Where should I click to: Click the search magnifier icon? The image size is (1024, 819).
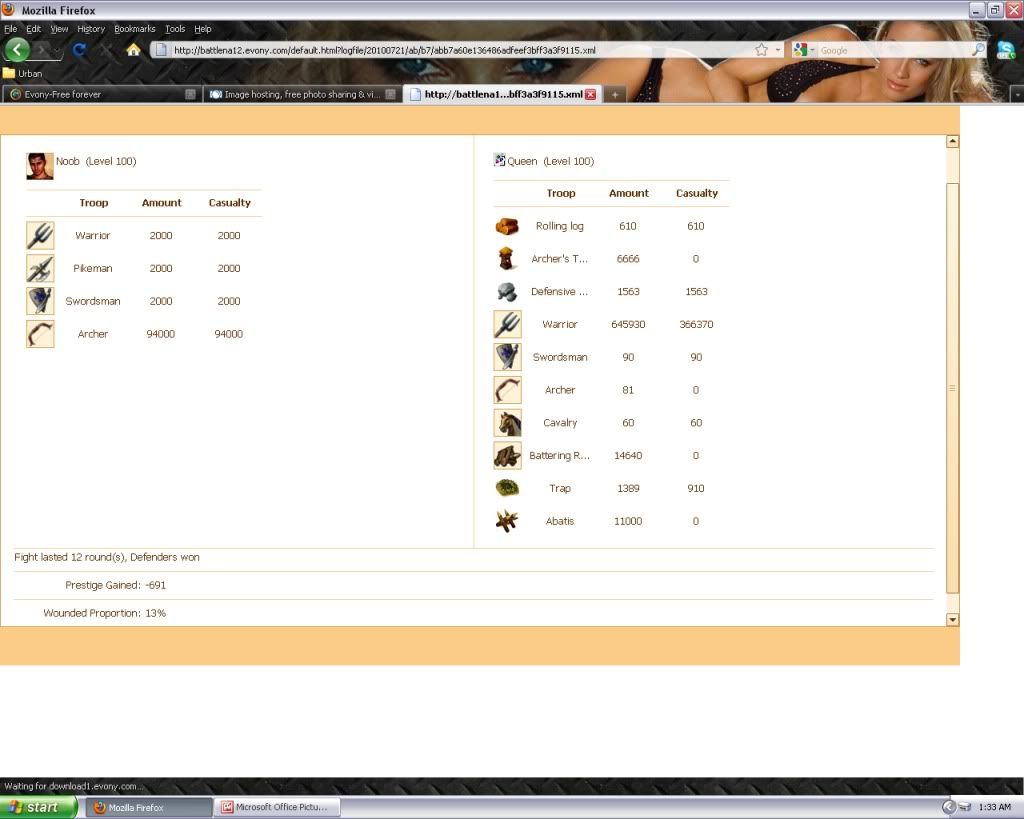[978, 50]
